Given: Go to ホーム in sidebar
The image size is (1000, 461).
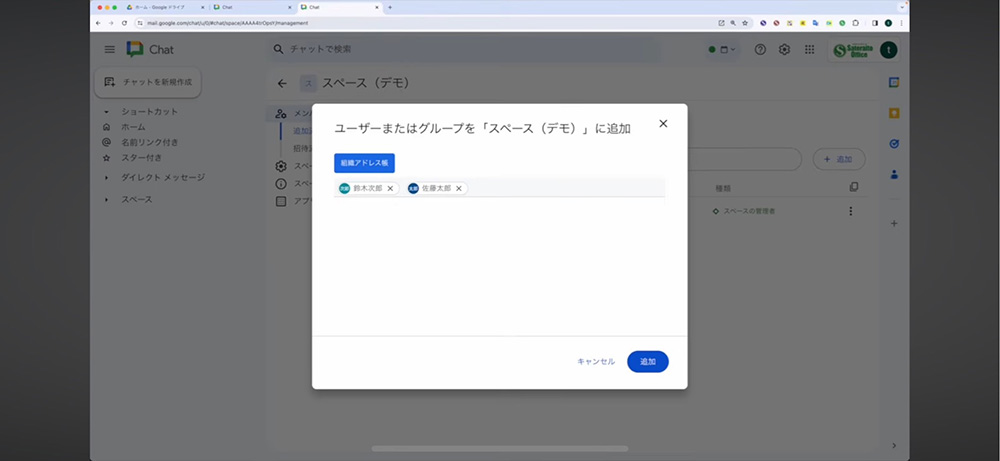Looking at the screenshot, I should (133, 127).
